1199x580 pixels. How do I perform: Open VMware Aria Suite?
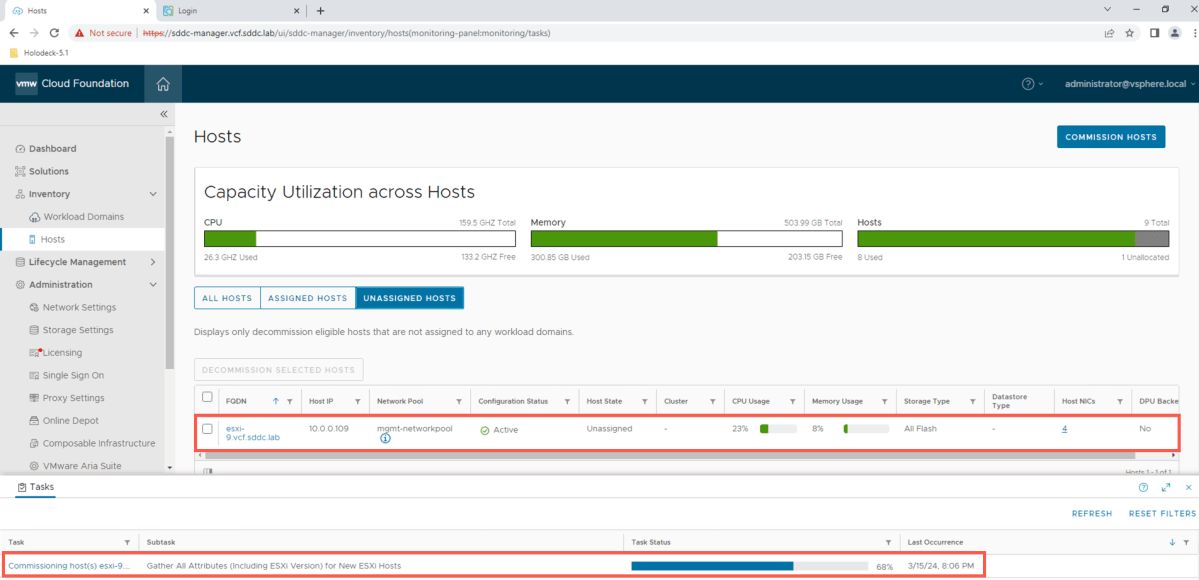click(81, 466)
